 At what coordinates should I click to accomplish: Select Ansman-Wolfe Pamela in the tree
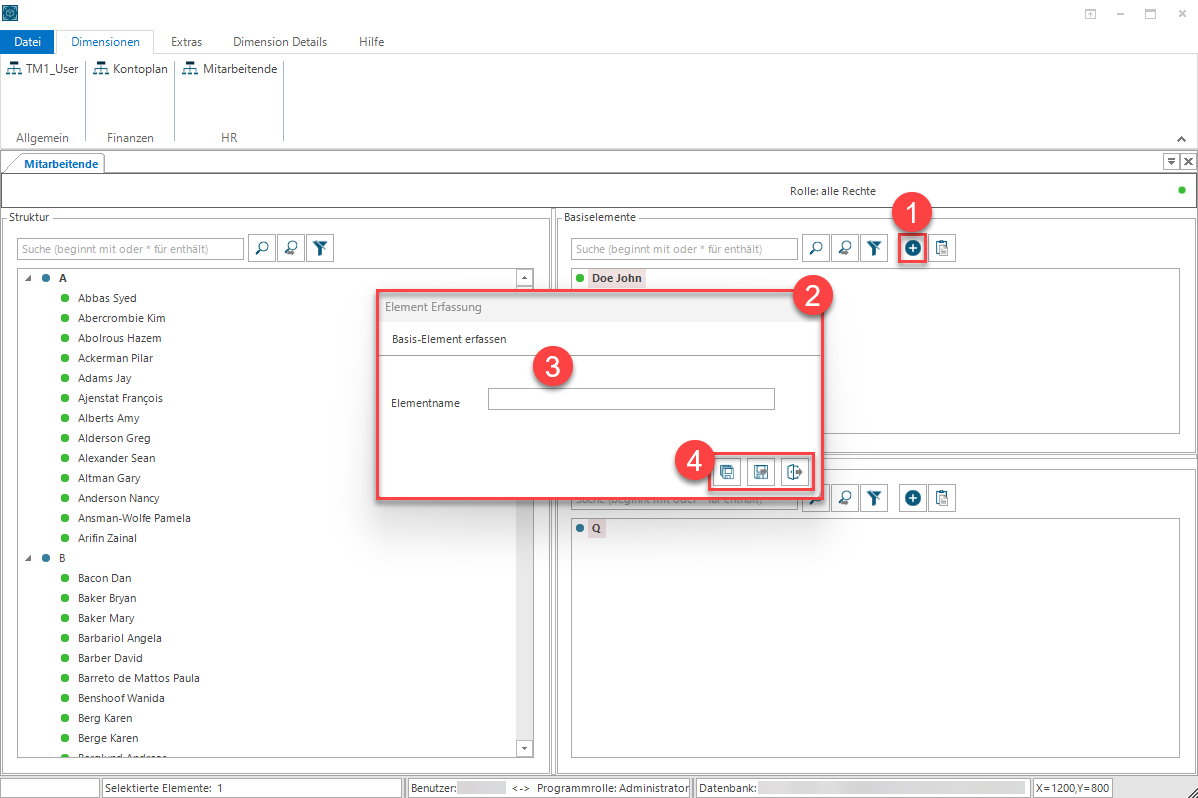click(134, 518)
